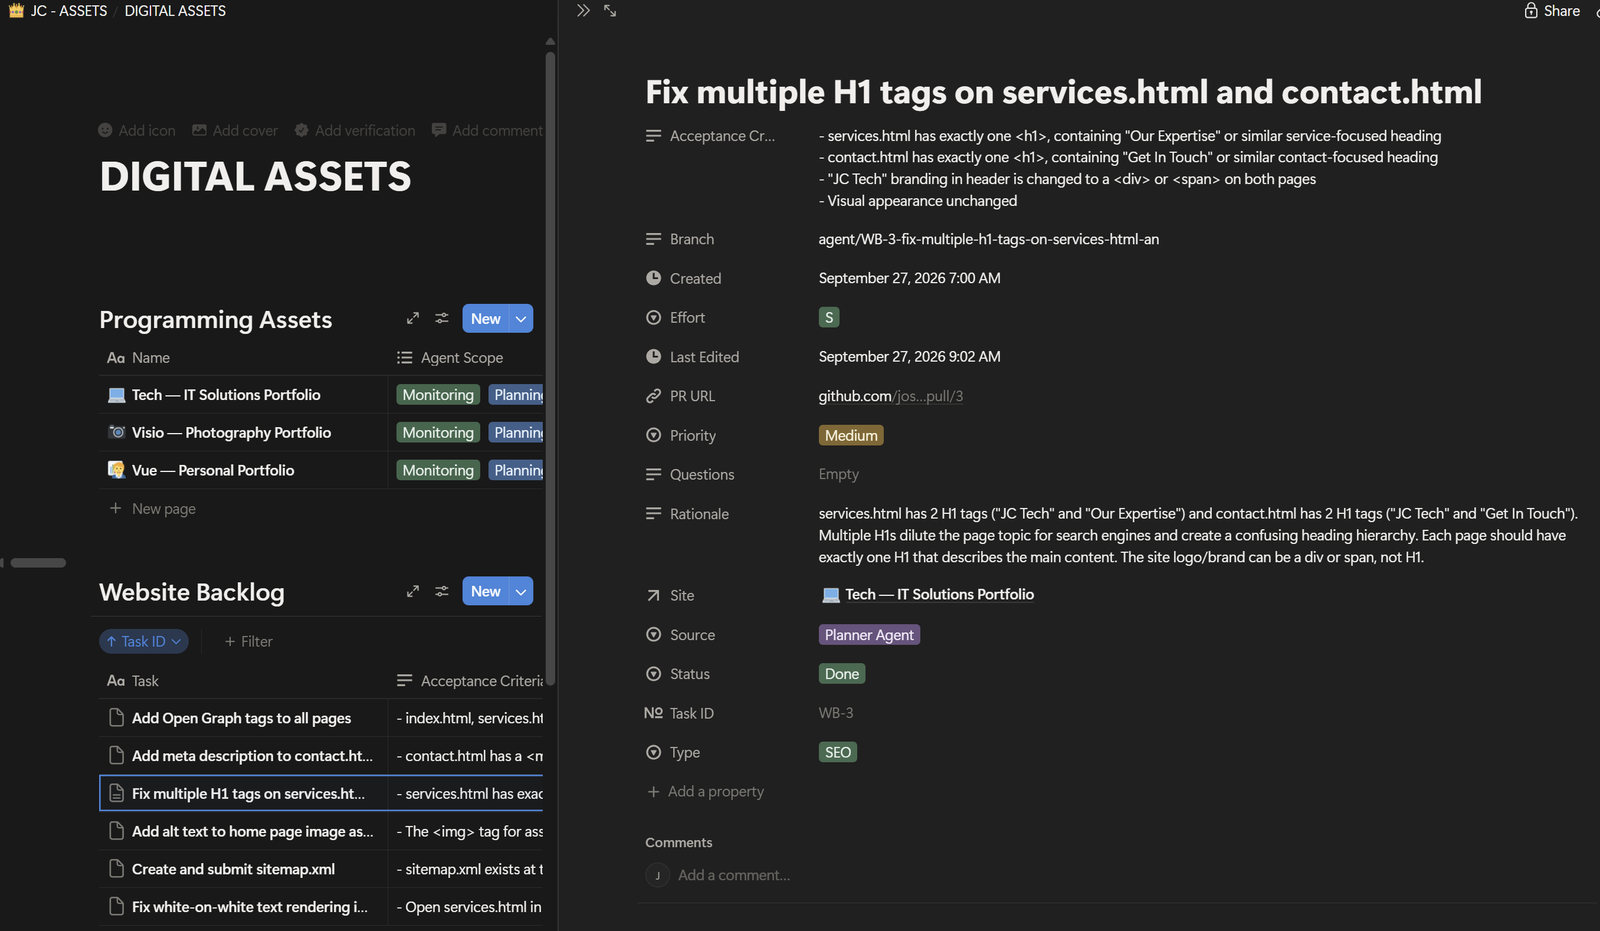Click the Name column header
The height and width of the screenshot is (931, 1600).
[138, 357]
